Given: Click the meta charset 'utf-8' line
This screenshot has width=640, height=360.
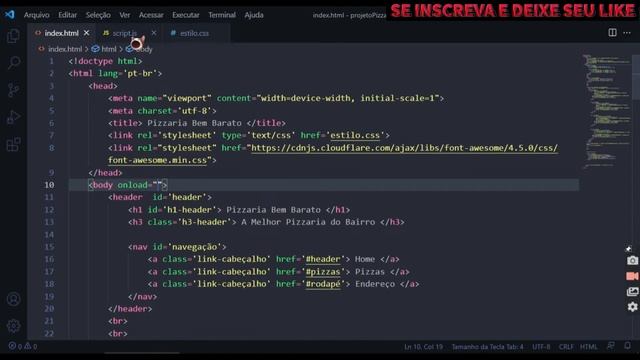Looking at the screenshot, I should 162,111.
